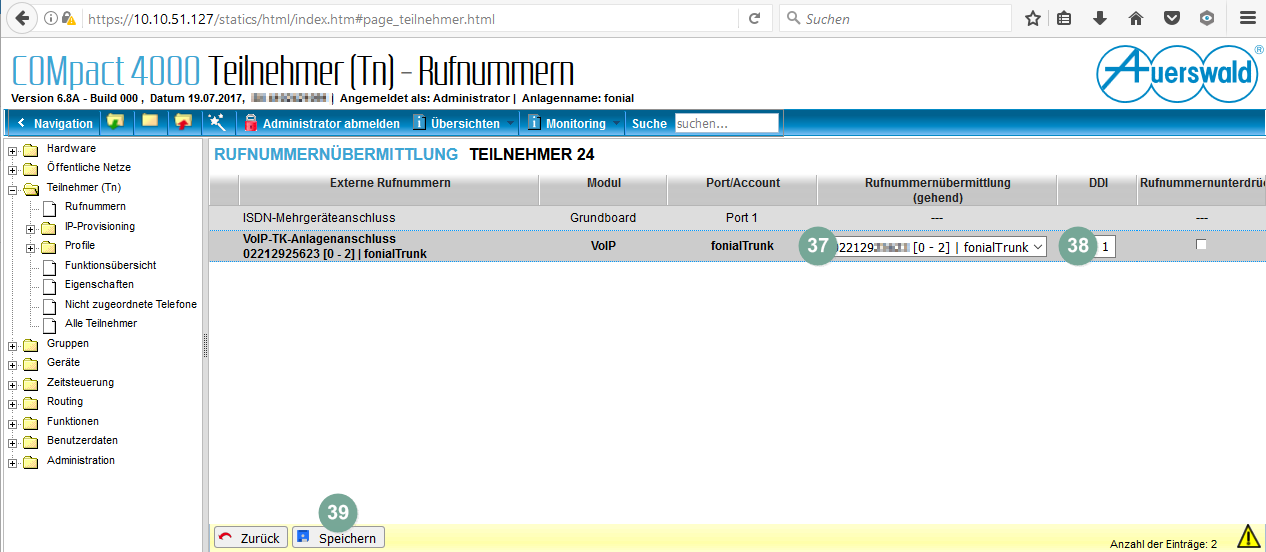The height and width of the screenshot is (552, 1266).
Task: Click the green-arrow folder toolbar icon
Action: [x=116, y=123]
